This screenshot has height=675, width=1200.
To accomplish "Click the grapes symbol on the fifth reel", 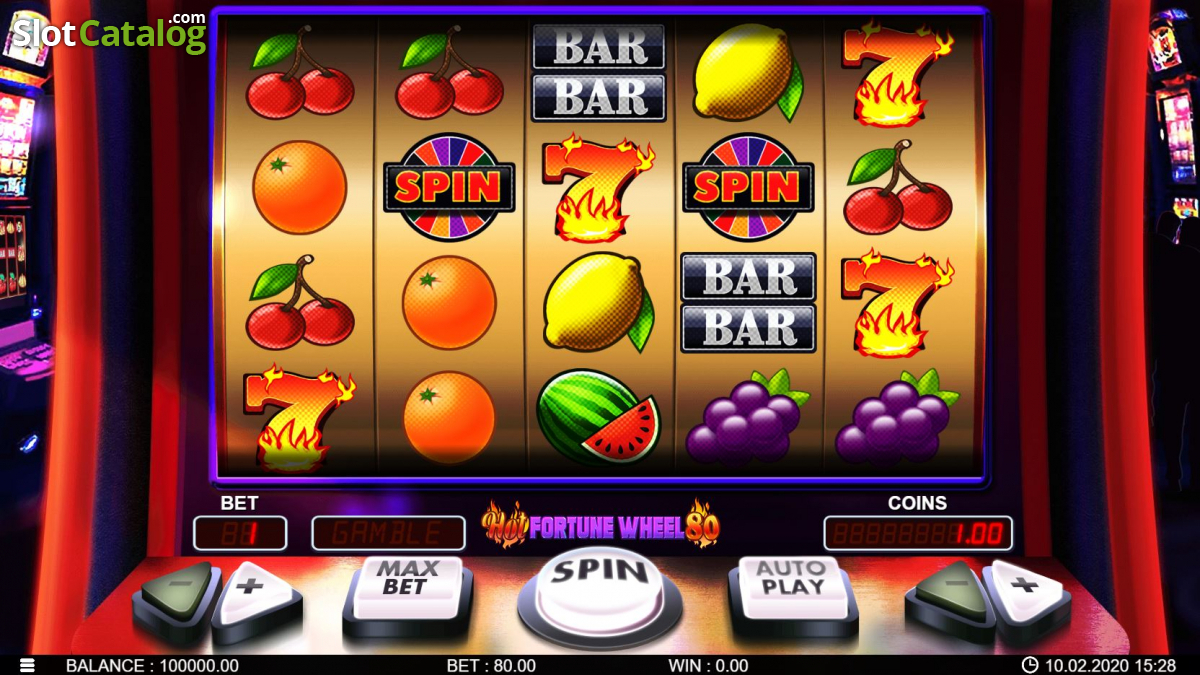I will [x=896, y=416].
